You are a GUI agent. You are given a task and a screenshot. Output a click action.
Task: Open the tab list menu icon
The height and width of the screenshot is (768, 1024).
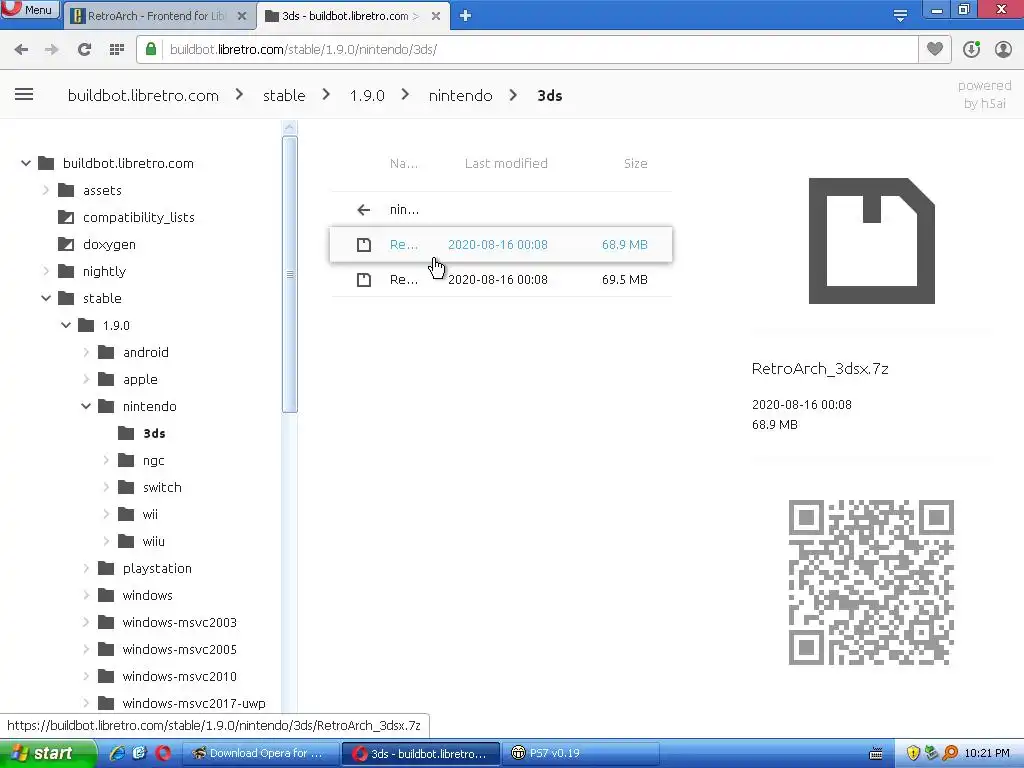click(900, 15)
